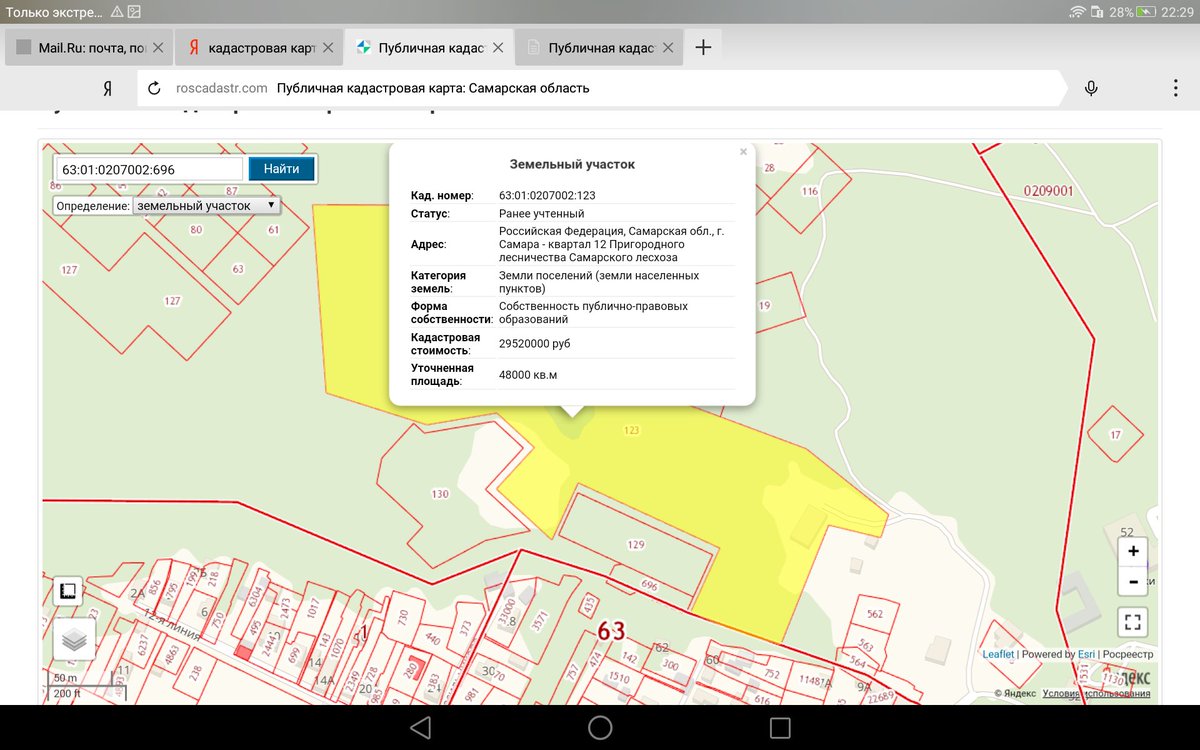1200x750 pixels.
Task: Close the last Публичная кадас tab
Action: click(x=668, y=47)
